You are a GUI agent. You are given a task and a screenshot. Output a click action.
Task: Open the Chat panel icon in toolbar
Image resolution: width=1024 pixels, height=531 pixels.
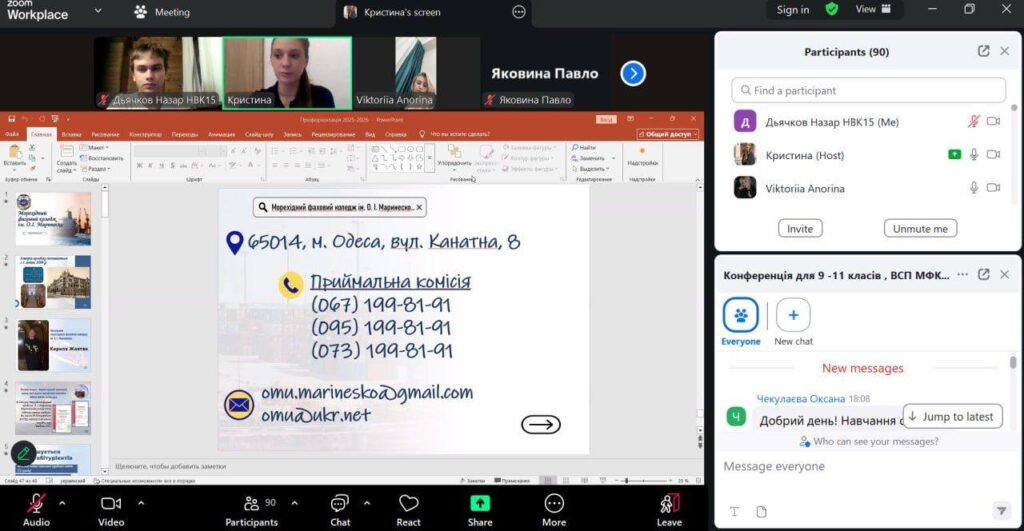(x=340, y=503)
